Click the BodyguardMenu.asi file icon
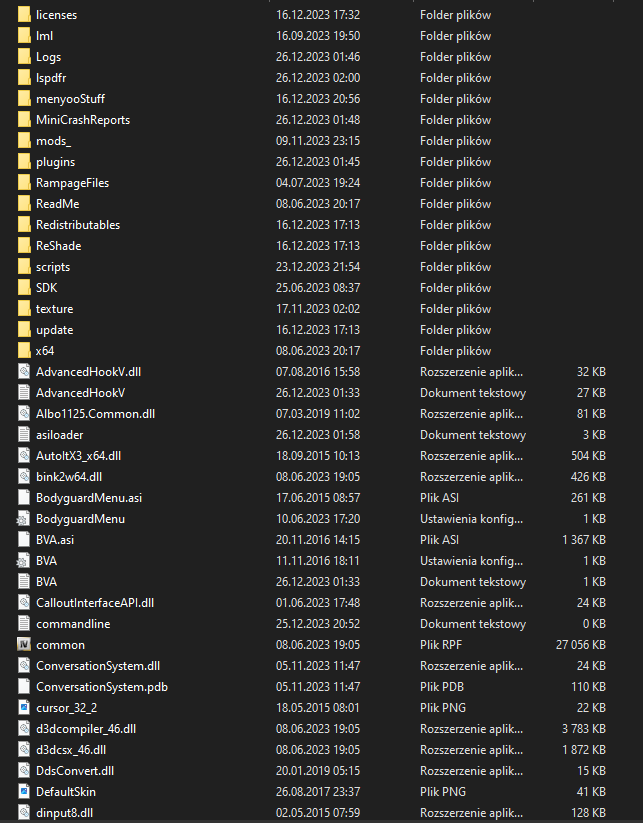This screenshot has width=643, height=823. click(24, 498)
